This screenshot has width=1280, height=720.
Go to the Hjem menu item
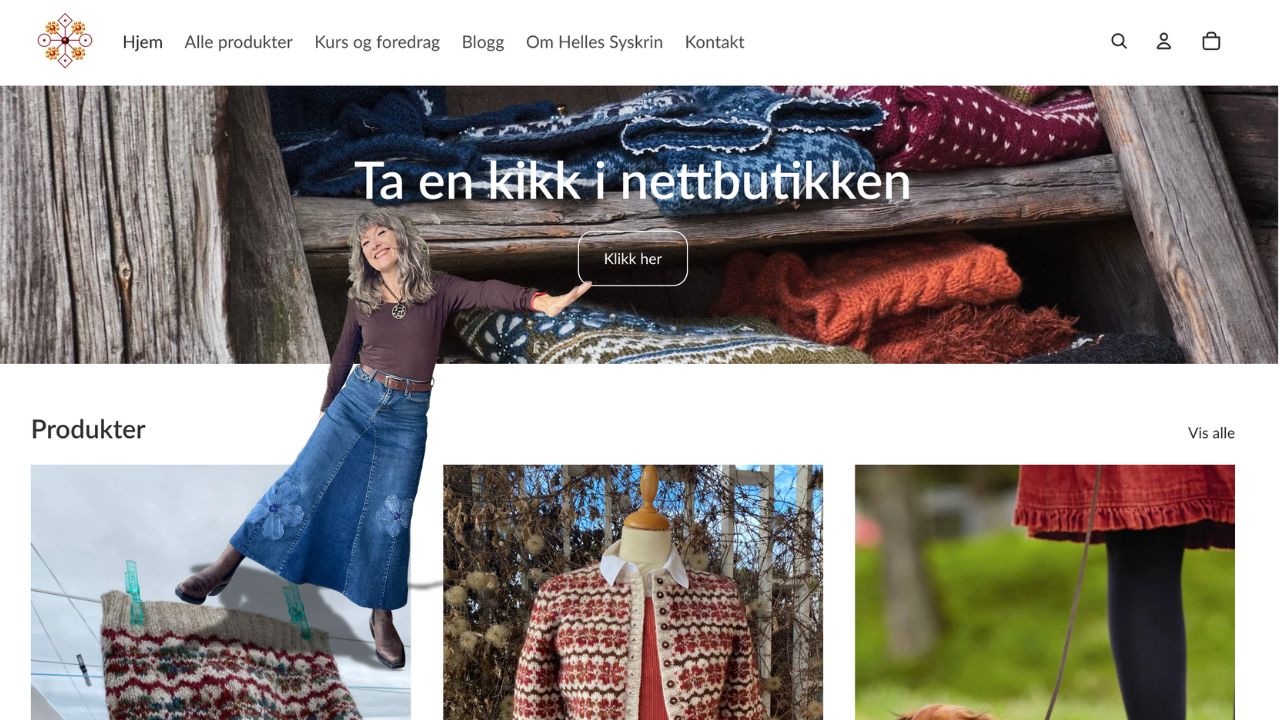[x=142, y=42]
